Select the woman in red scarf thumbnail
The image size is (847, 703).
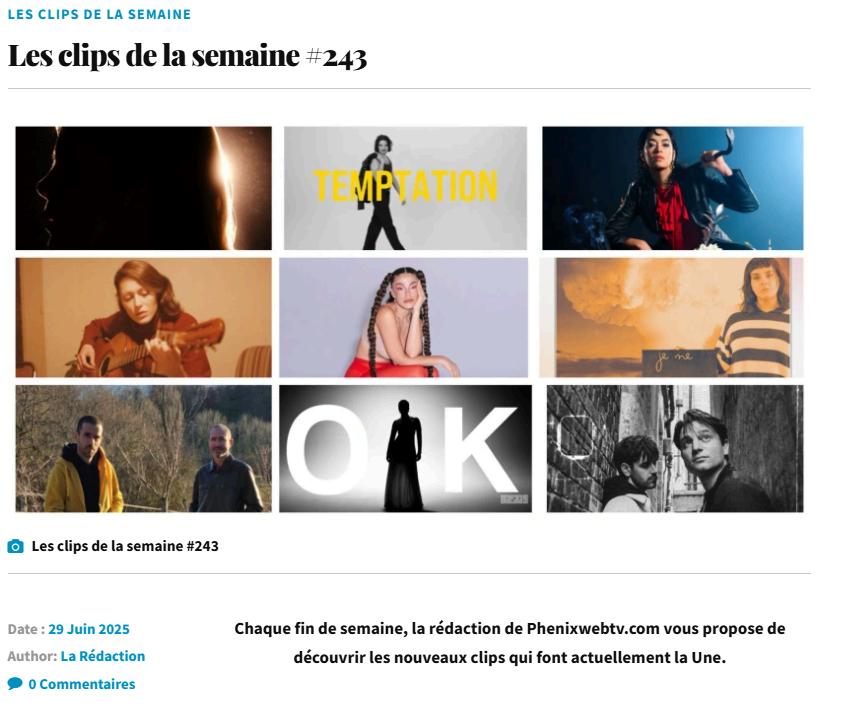(x=673, y=188)
